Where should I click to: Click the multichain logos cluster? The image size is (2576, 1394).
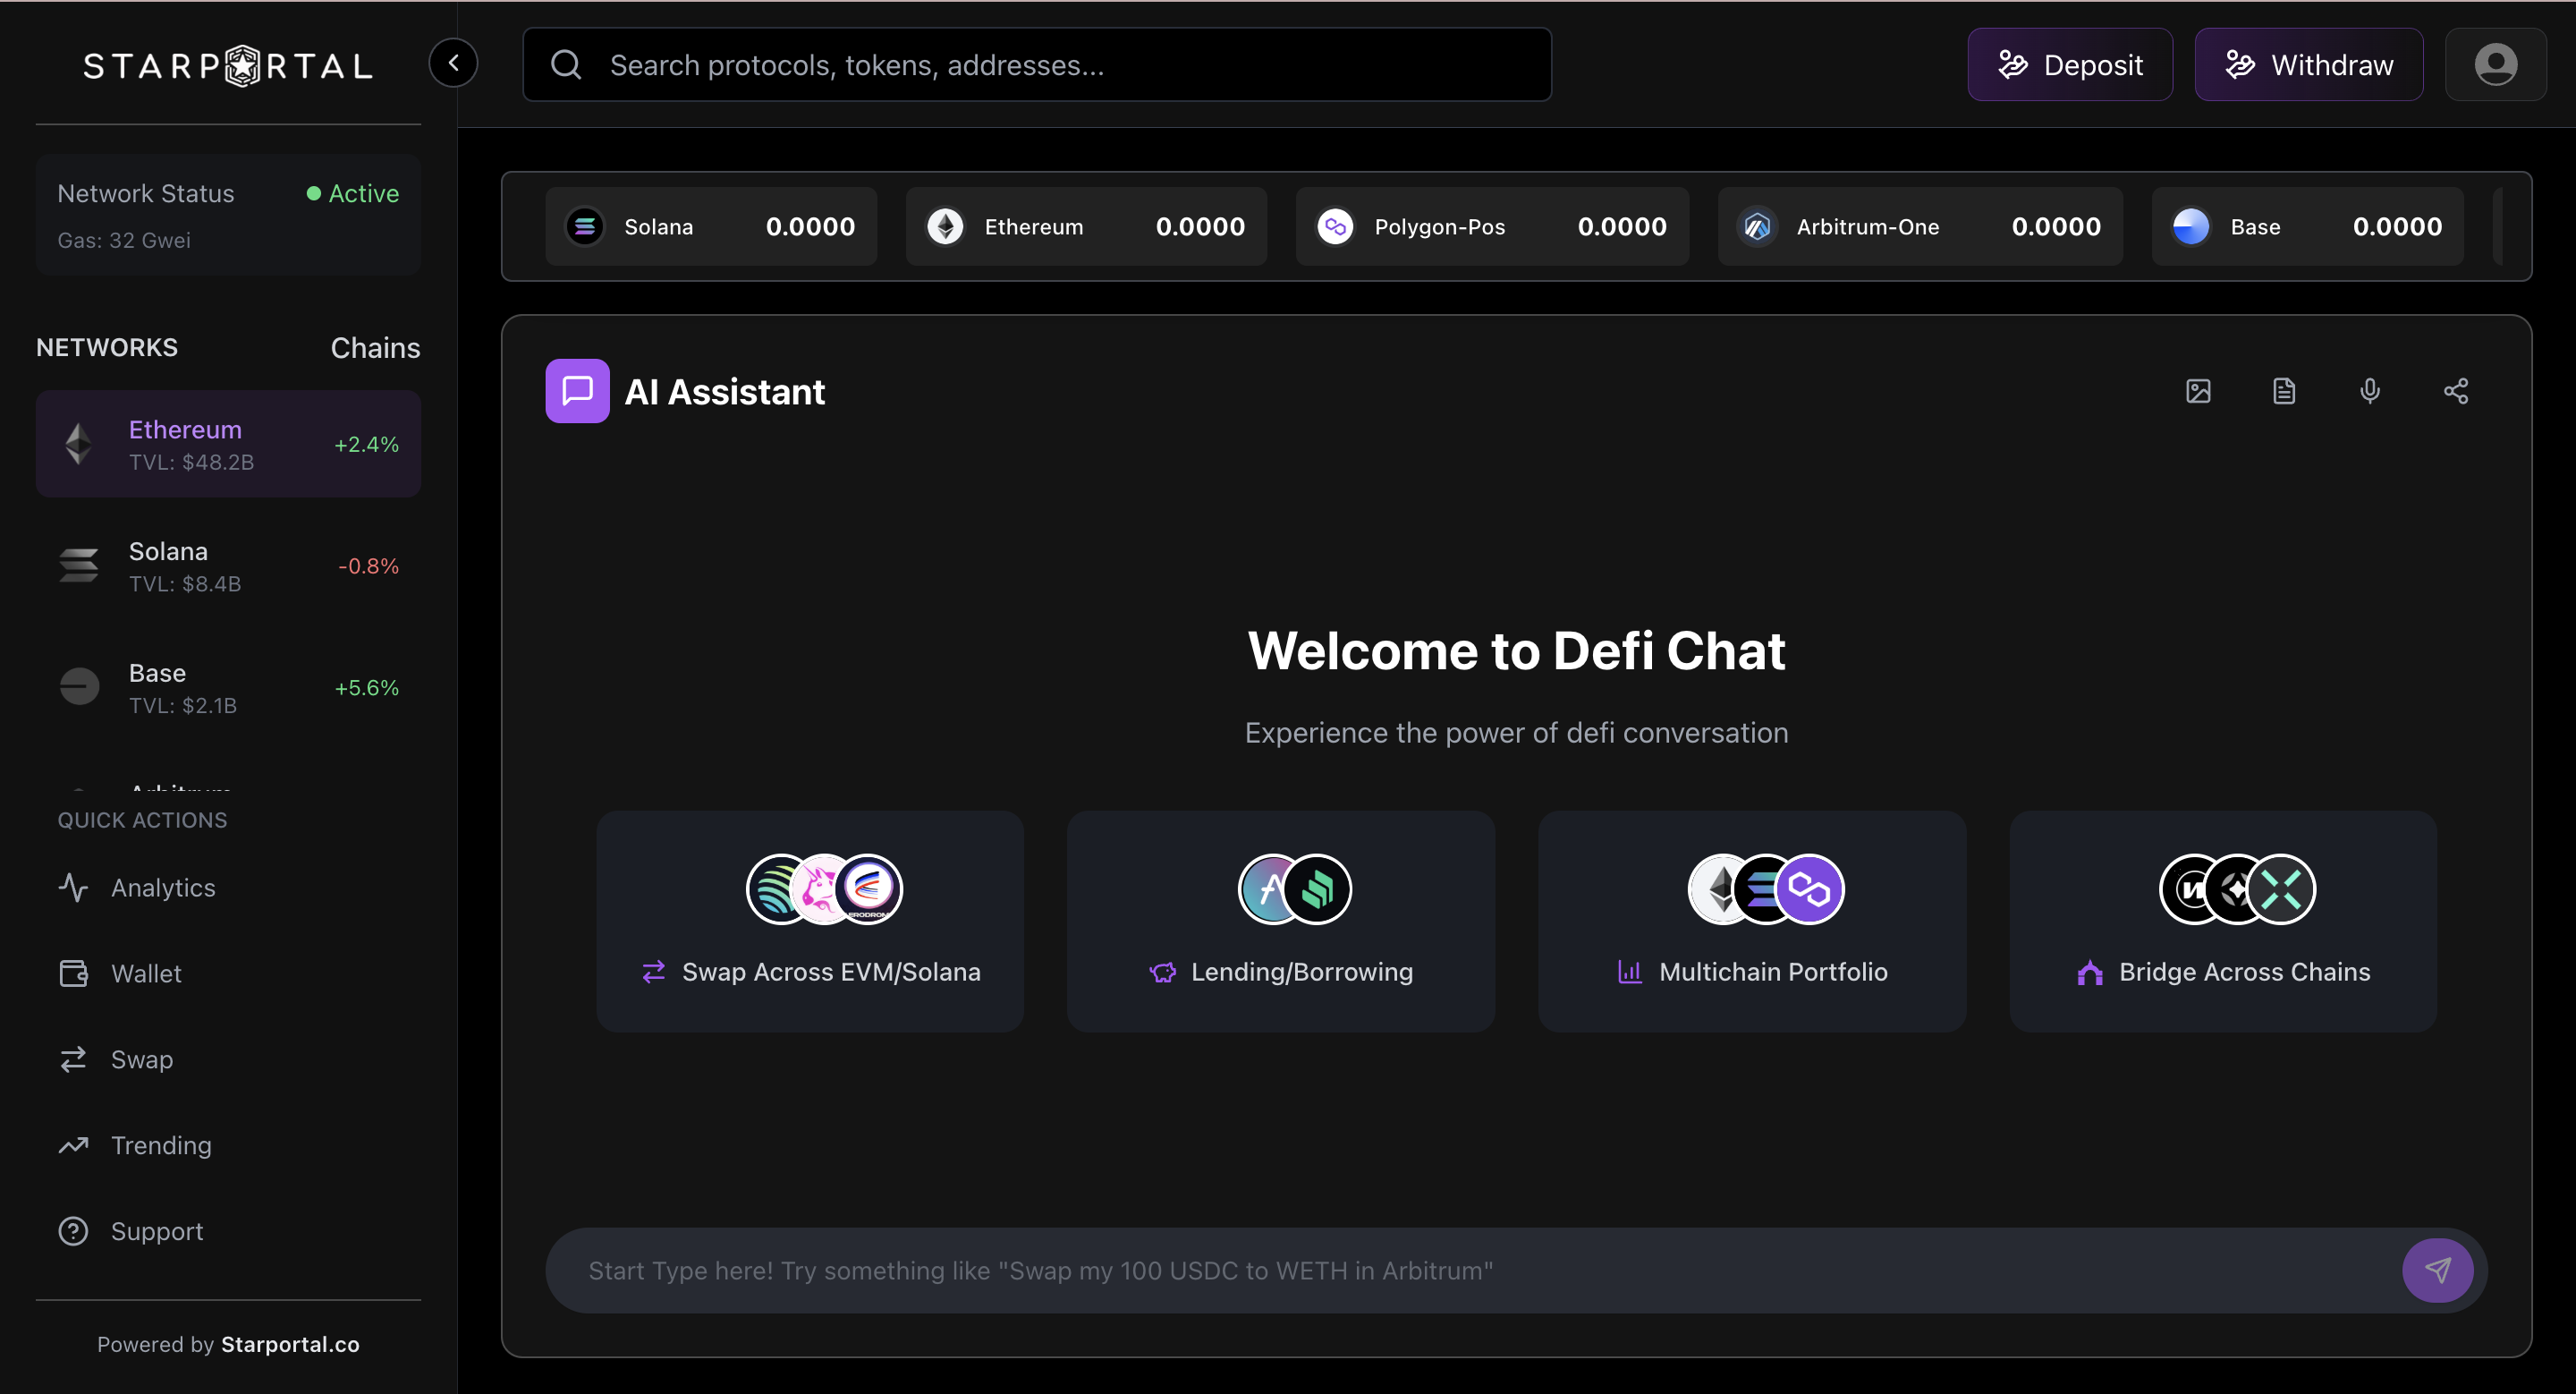tap(1766, 888)
